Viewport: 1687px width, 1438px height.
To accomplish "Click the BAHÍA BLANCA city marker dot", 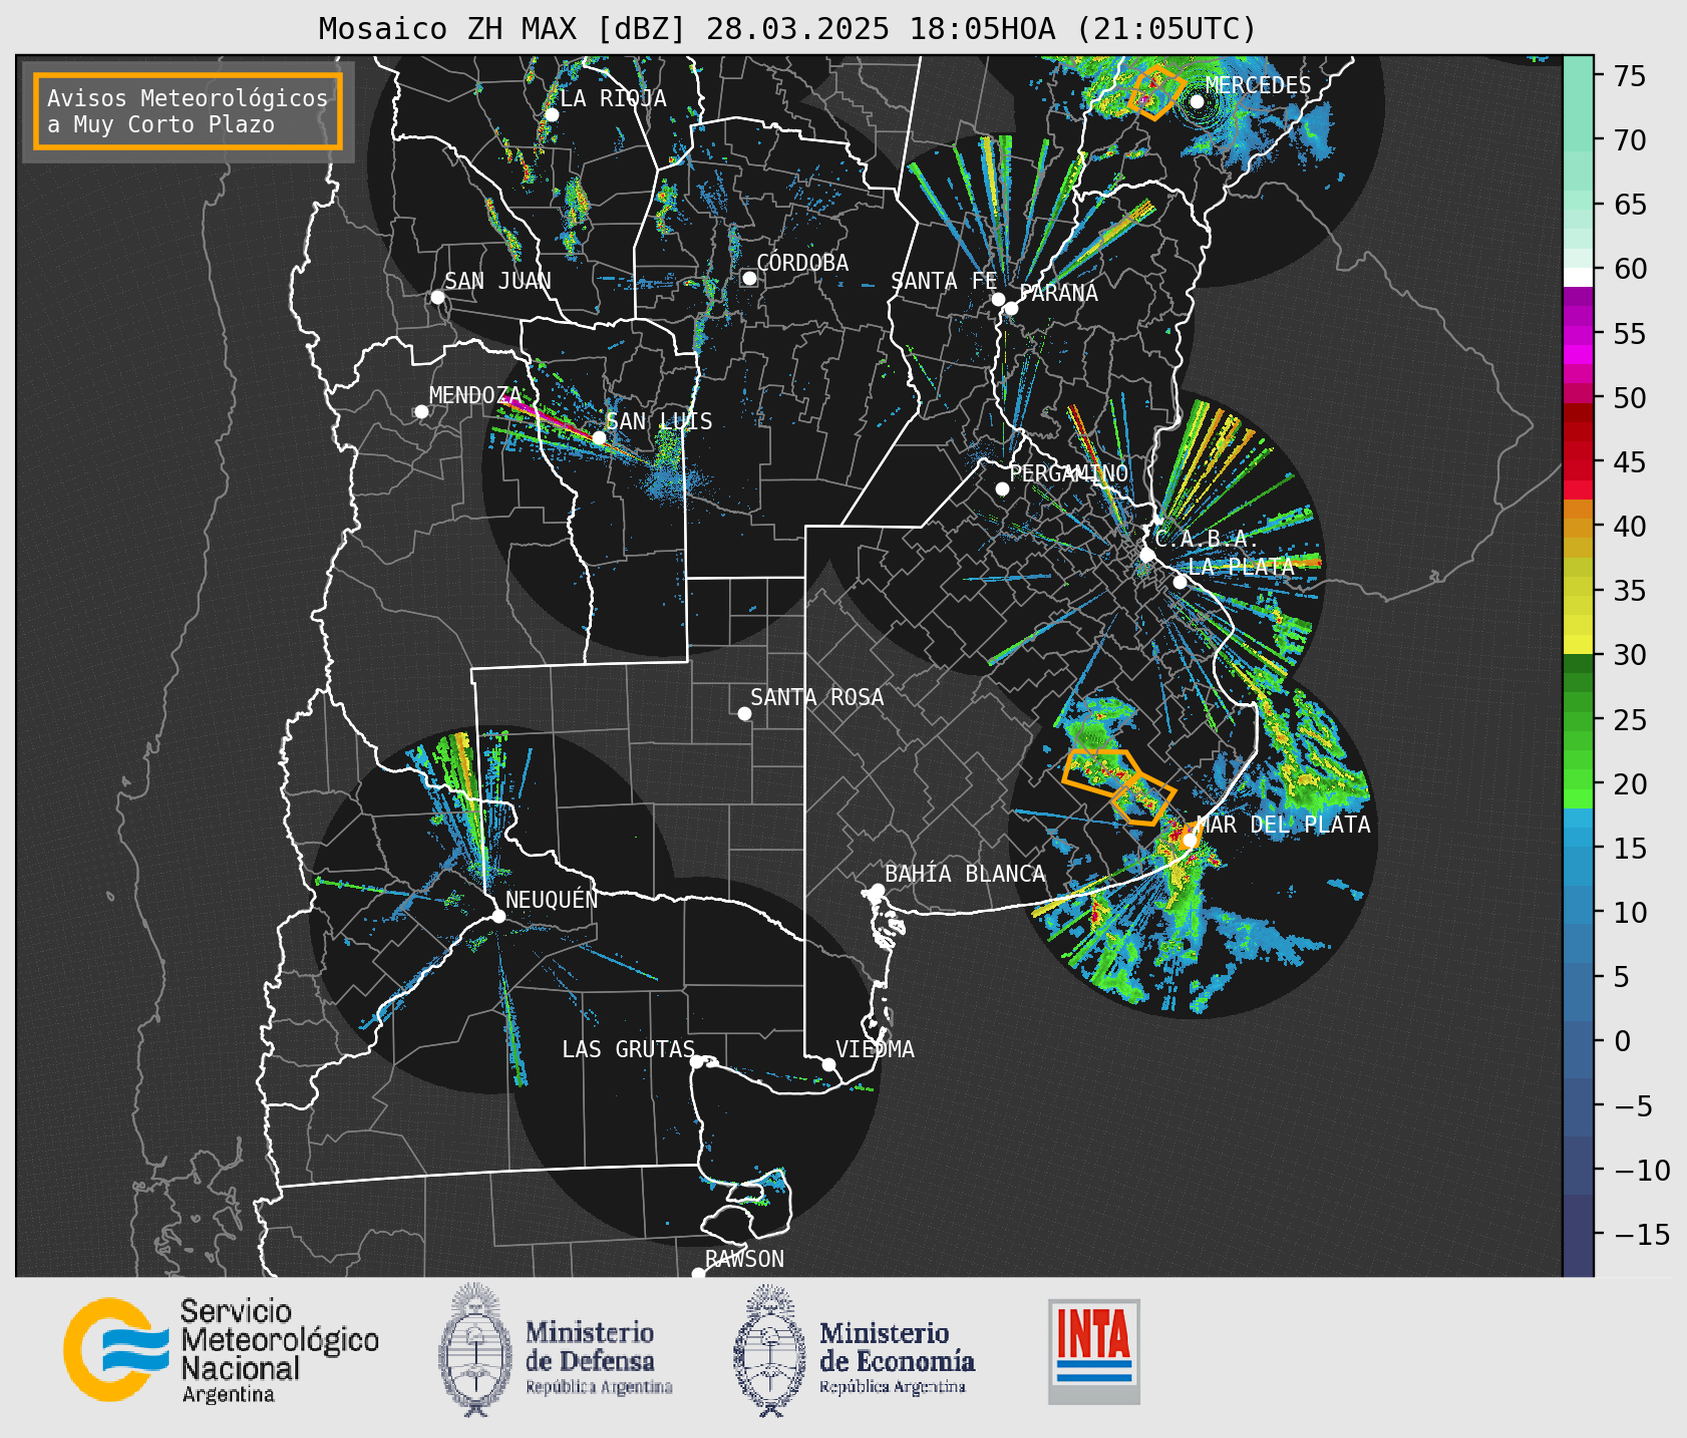I will [877, 890].
